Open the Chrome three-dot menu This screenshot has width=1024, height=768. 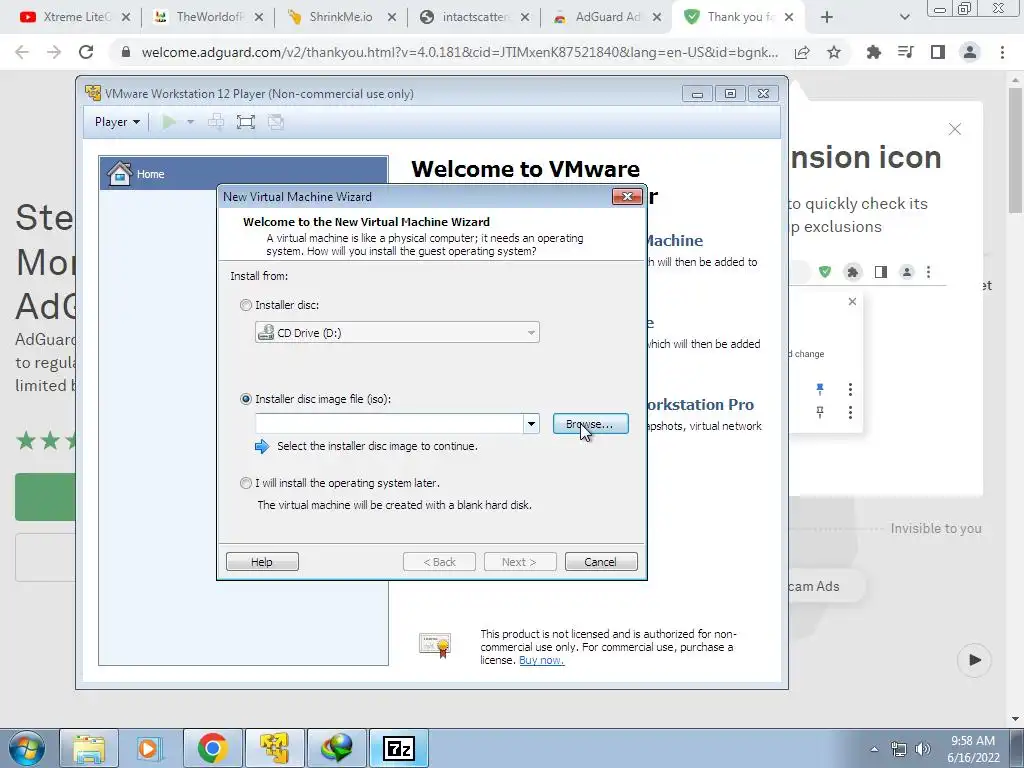pos(1002,52)
